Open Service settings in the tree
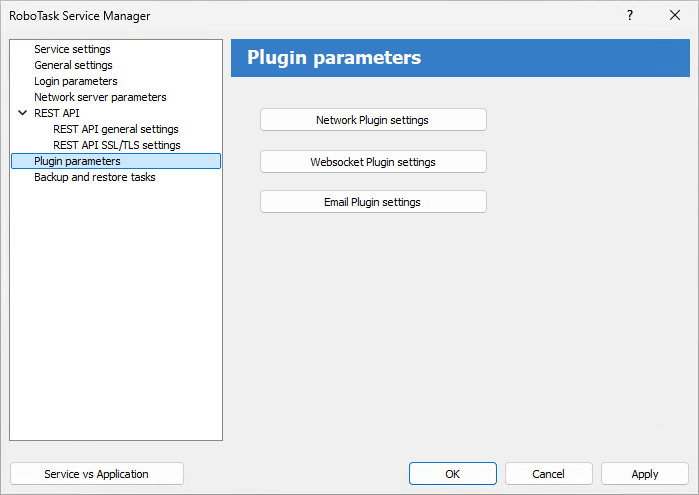Screen dimensions: 699x495 pyautogui.click(x=72, y=49)
